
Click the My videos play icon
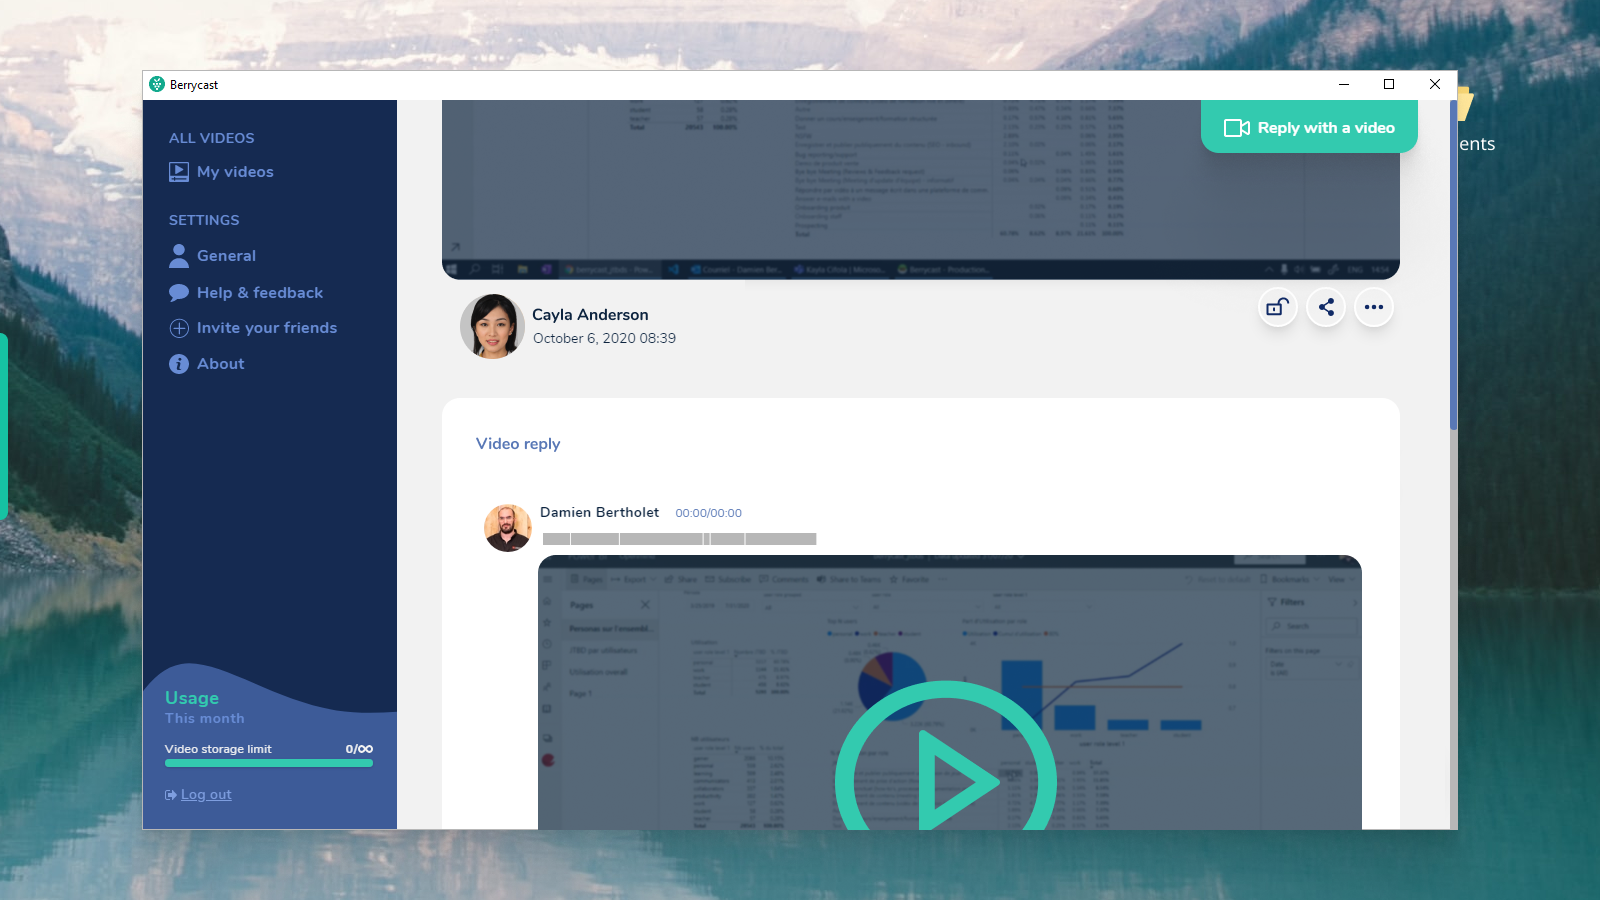pos(179,172)
